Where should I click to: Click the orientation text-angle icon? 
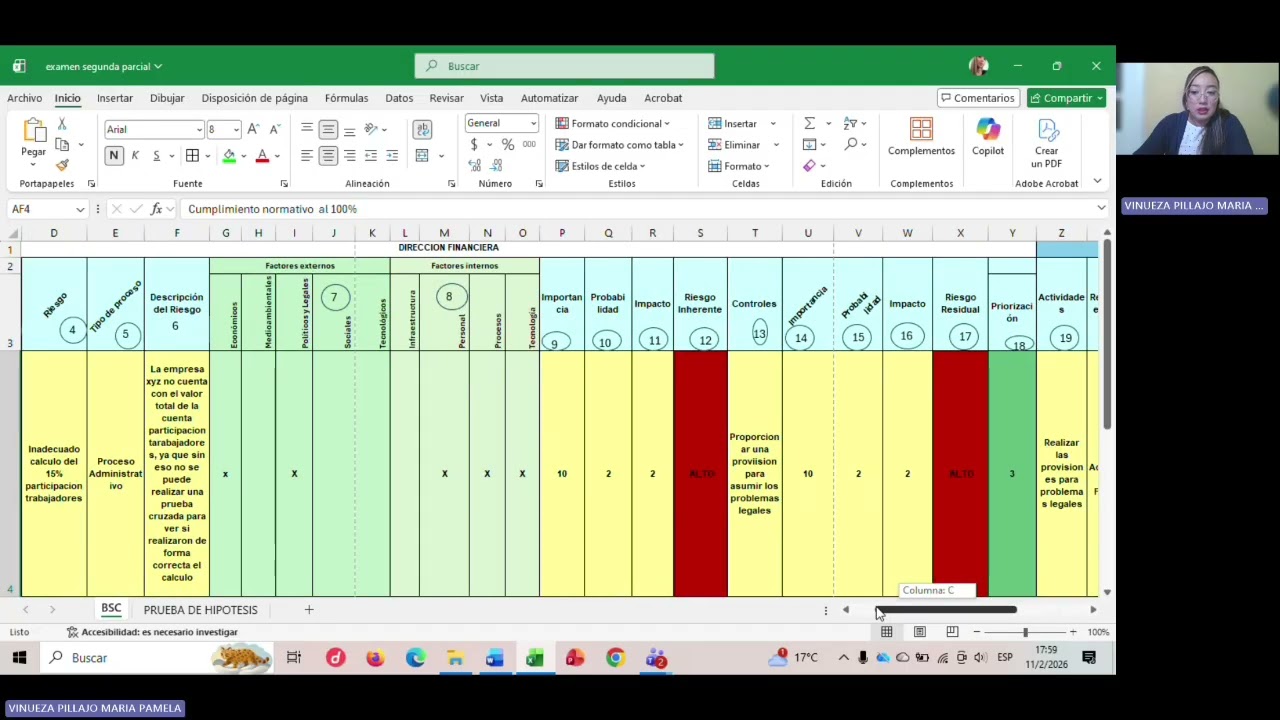(371, 129)
